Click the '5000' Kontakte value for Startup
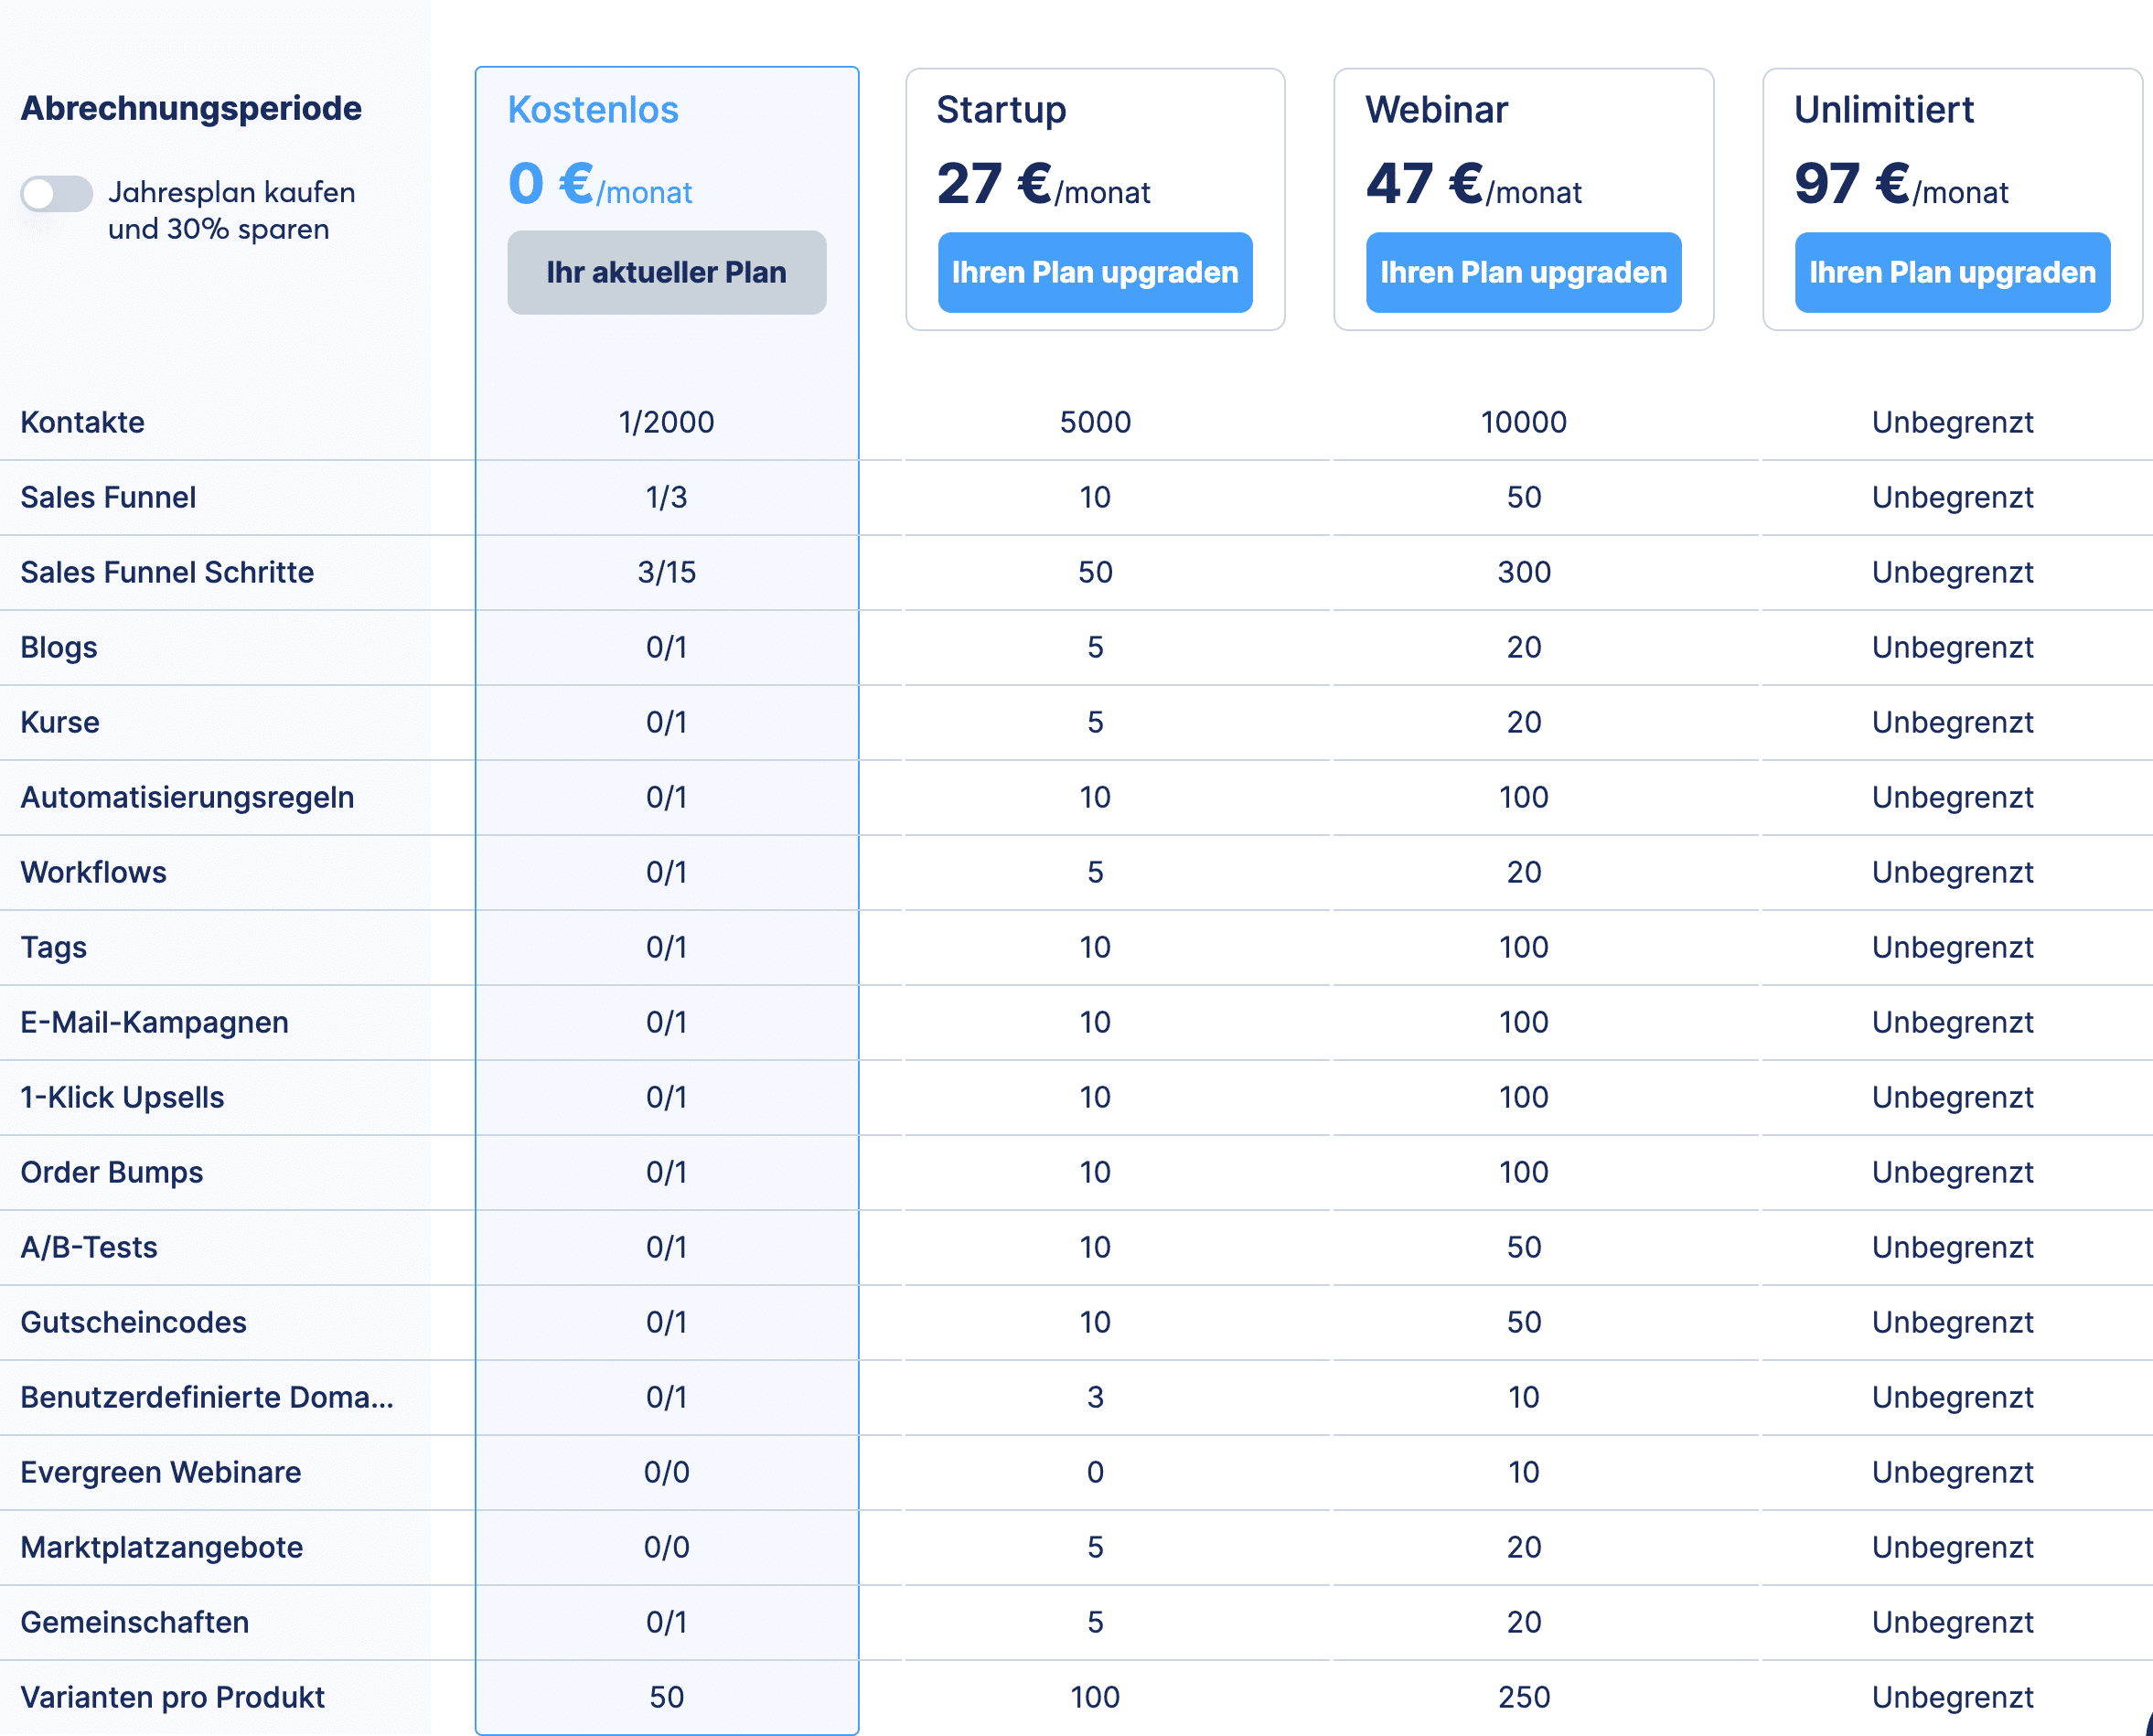2153x1736 pixels. tap(1095, 422)
